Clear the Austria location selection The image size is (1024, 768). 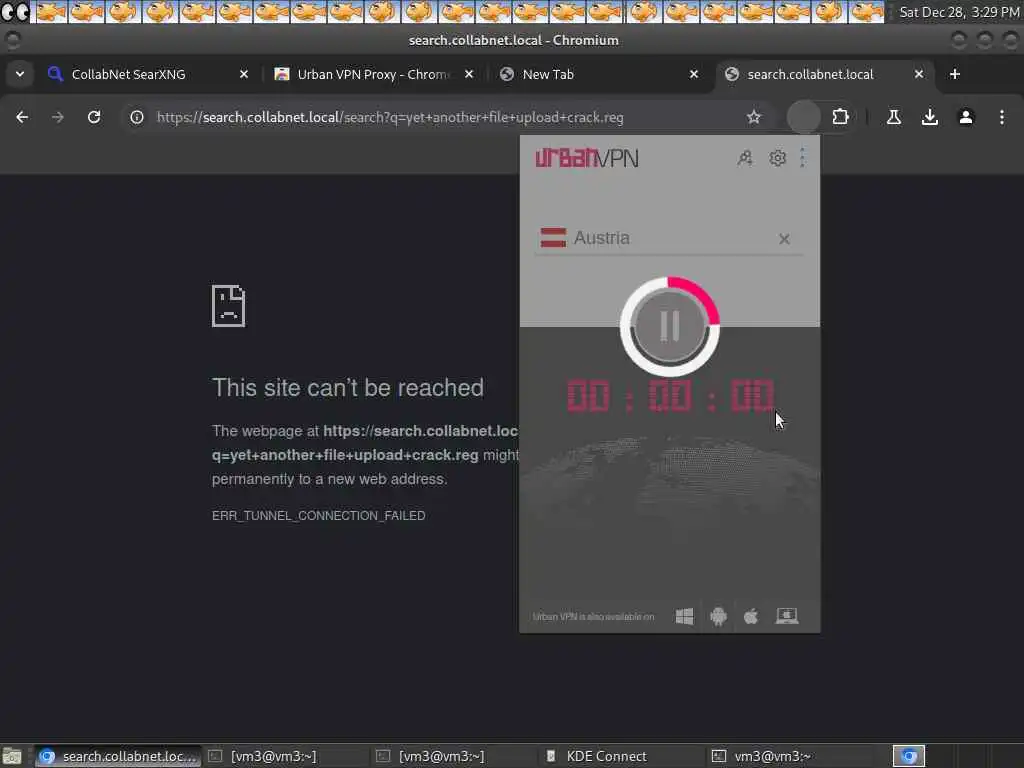click(784, 239)
